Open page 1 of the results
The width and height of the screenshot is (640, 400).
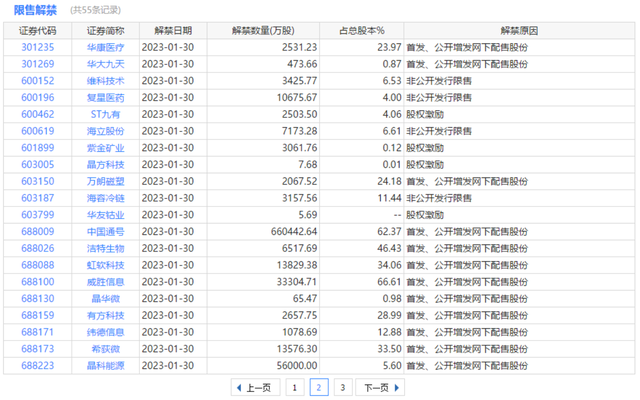(295, 387)
